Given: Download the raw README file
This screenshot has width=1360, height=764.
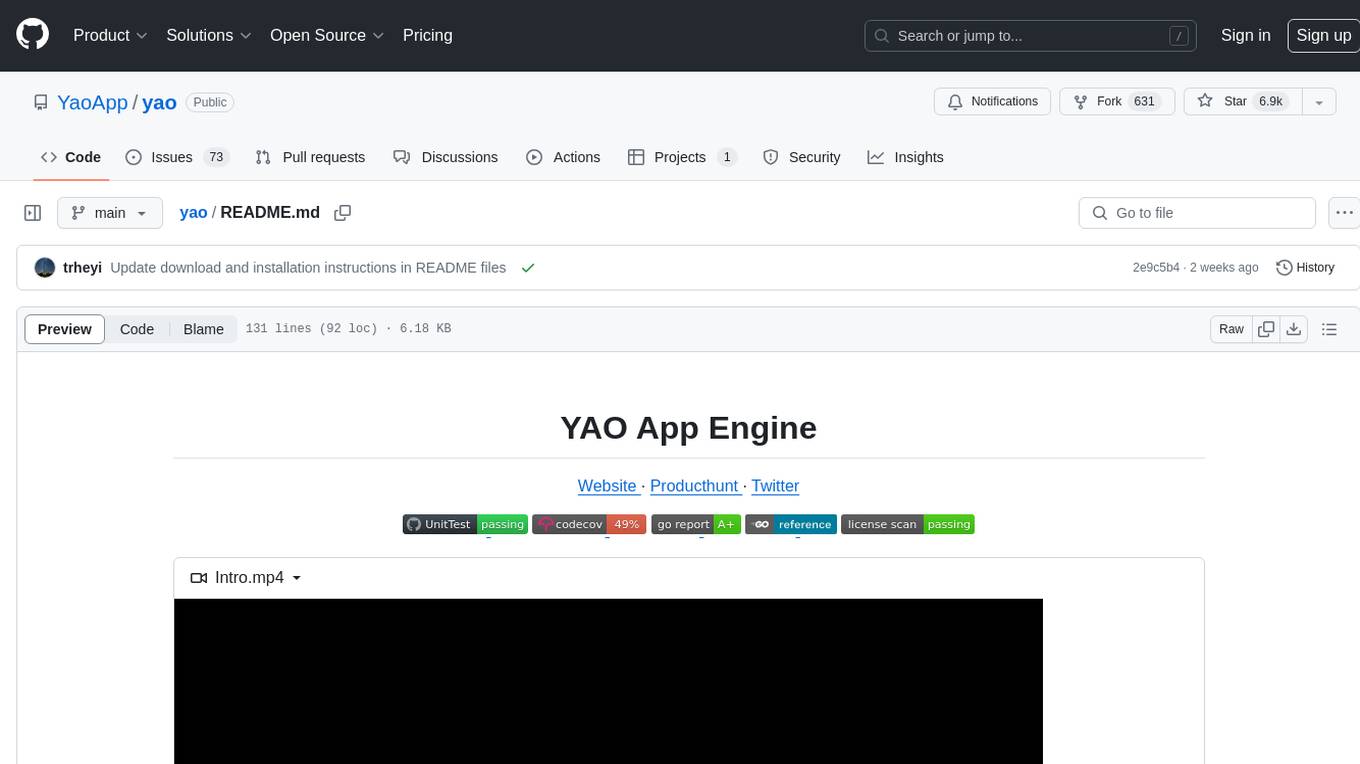Looking at the screenshot, I should 1293,329.
